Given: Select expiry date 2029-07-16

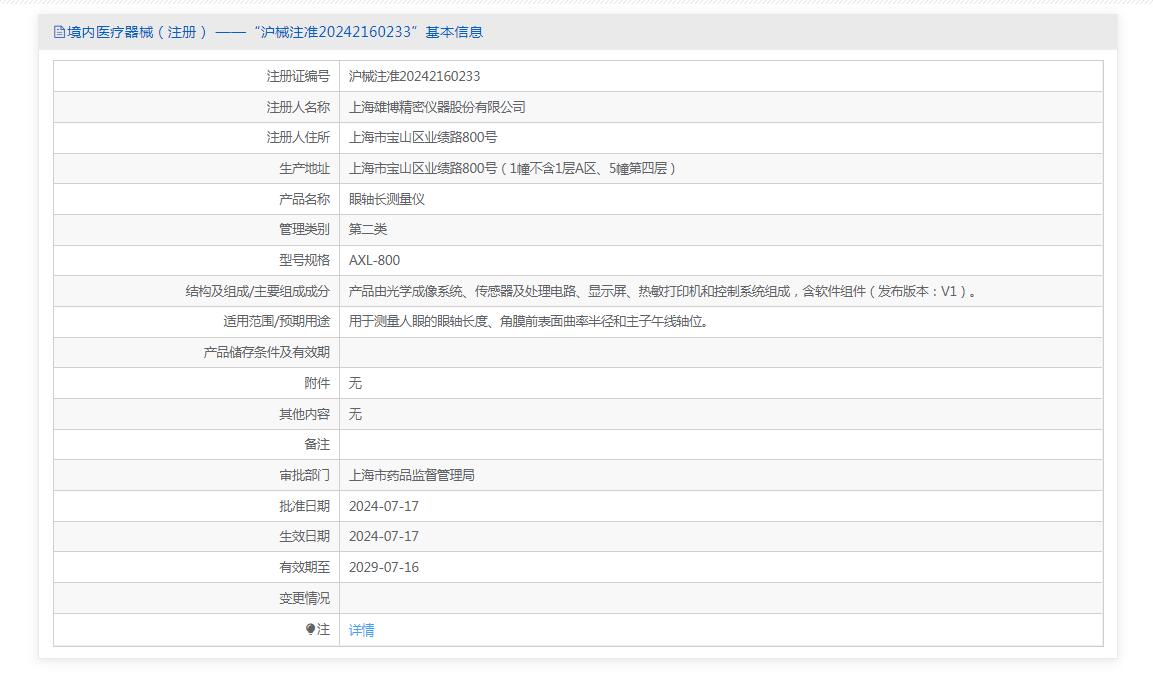Looking at the screenshot, I should 383,567.
